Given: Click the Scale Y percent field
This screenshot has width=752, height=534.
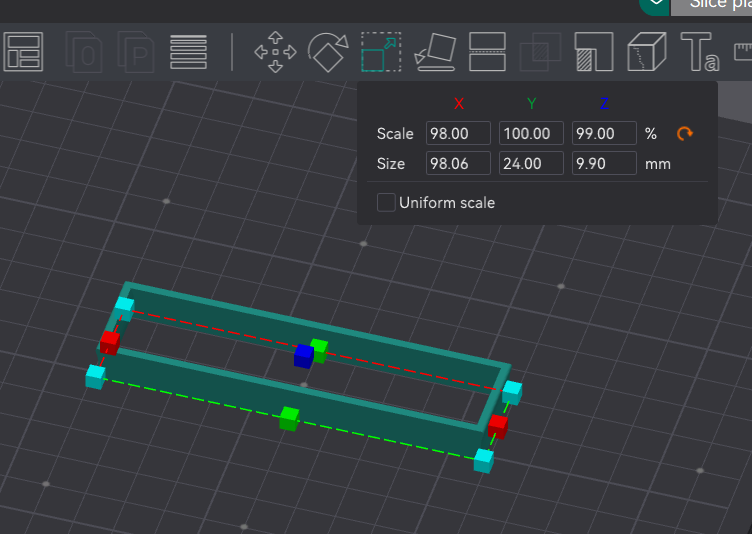Looking at the screenshot, I should tap(531, 133).
